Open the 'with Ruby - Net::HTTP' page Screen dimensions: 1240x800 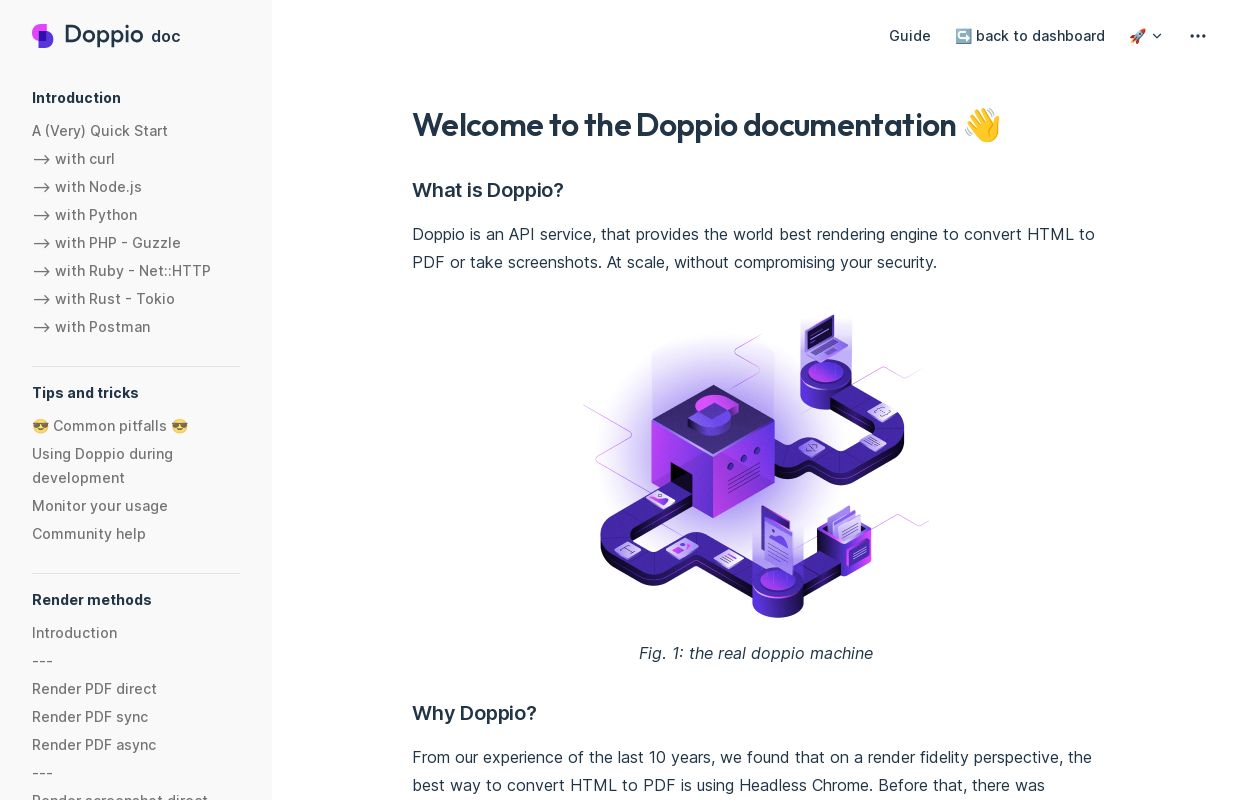(121, 271)
